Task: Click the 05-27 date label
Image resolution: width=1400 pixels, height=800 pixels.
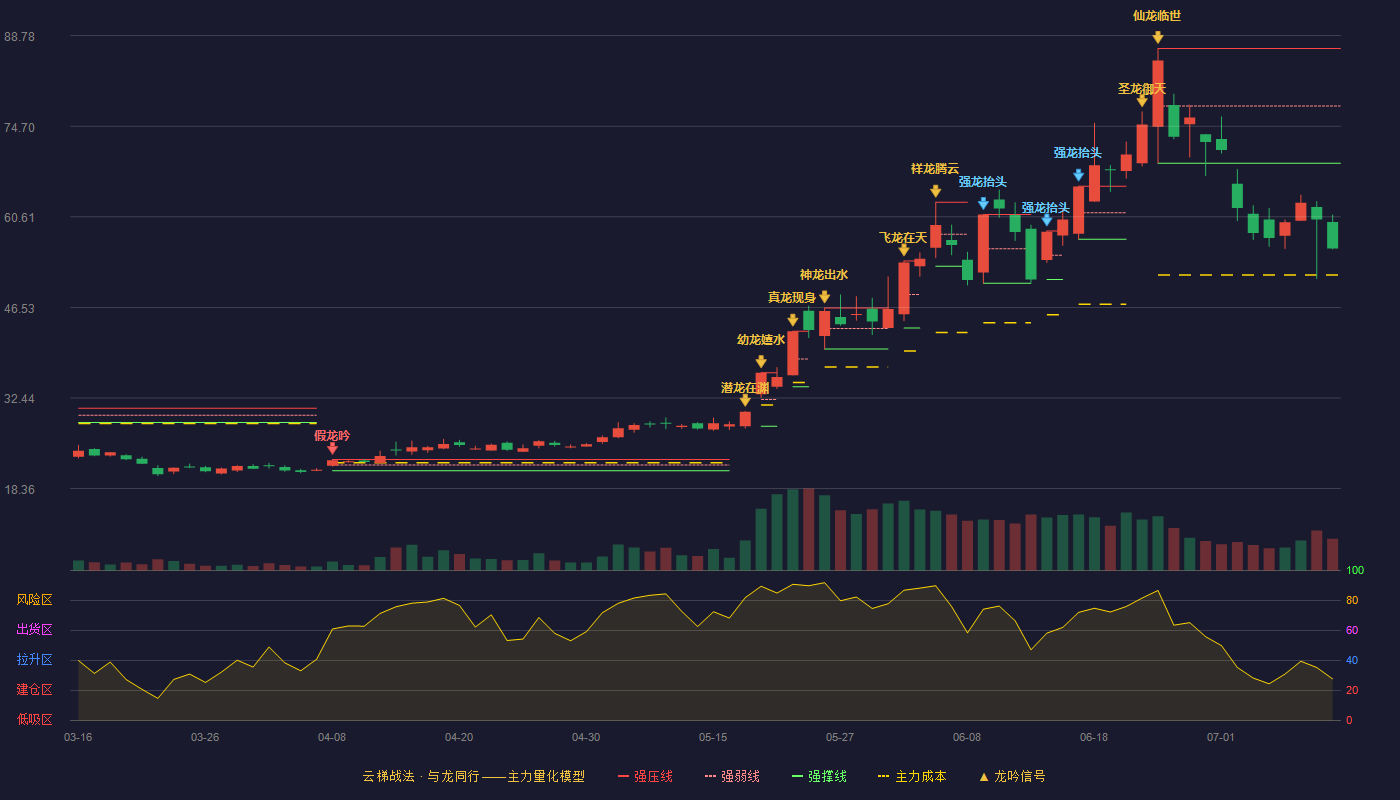Action: [840, 737]
